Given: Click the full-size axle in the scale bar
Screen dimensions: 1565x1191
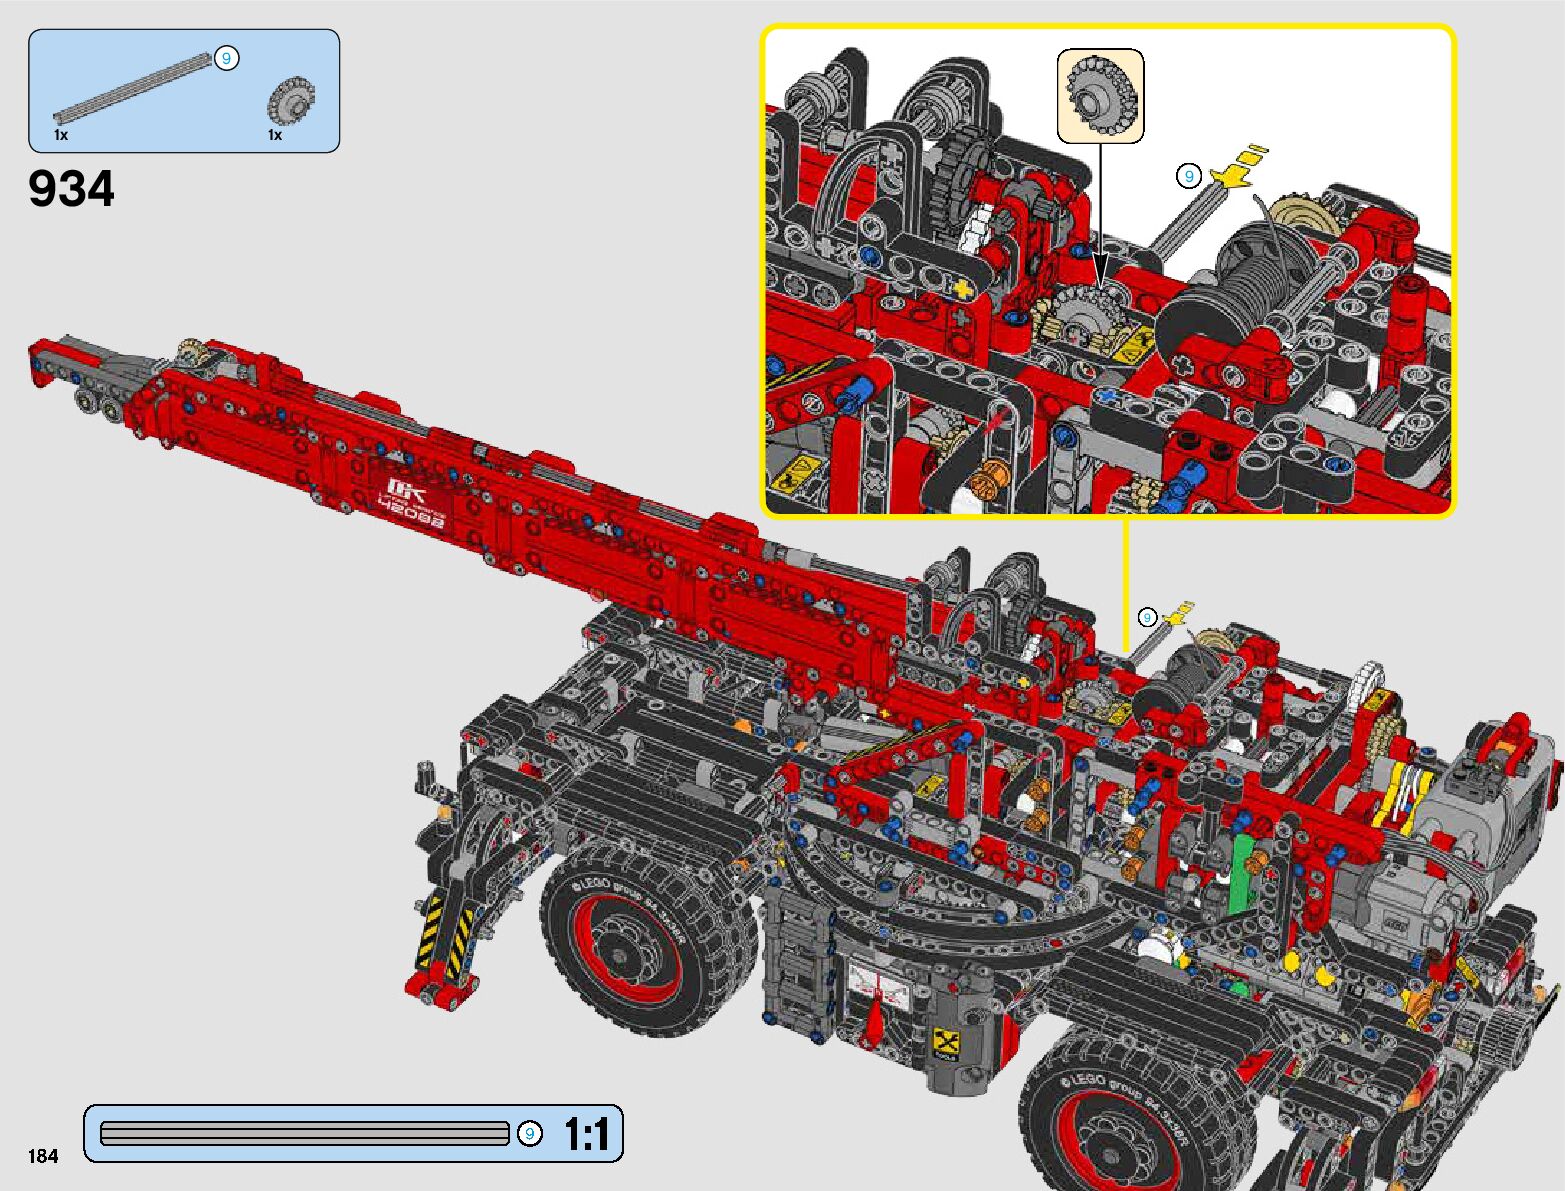Looking at the screenshot, I should [x=305, y=1134].
